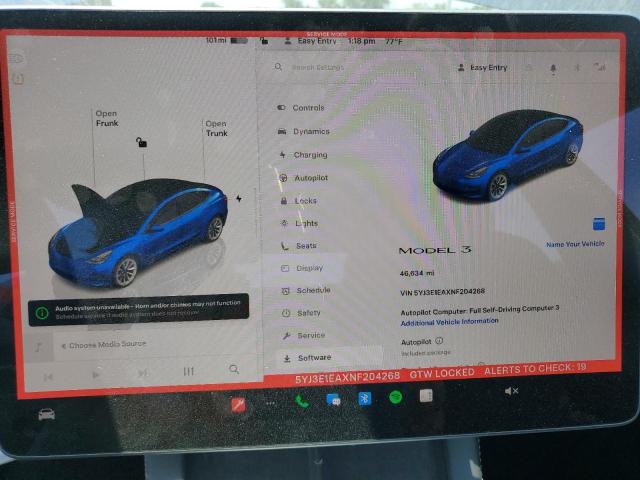Open the media equalizer icon
The width and height of the screenshot is (640, 480).
coord(188,371)
